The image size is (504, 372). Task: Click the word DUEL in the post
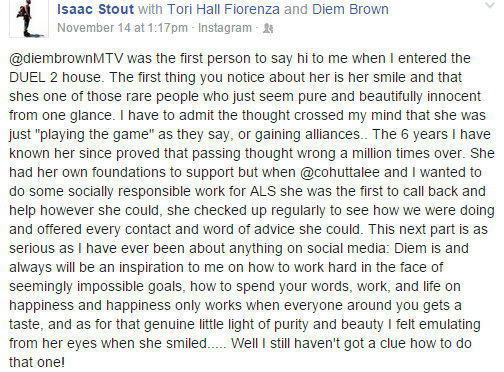pos(27,77)
